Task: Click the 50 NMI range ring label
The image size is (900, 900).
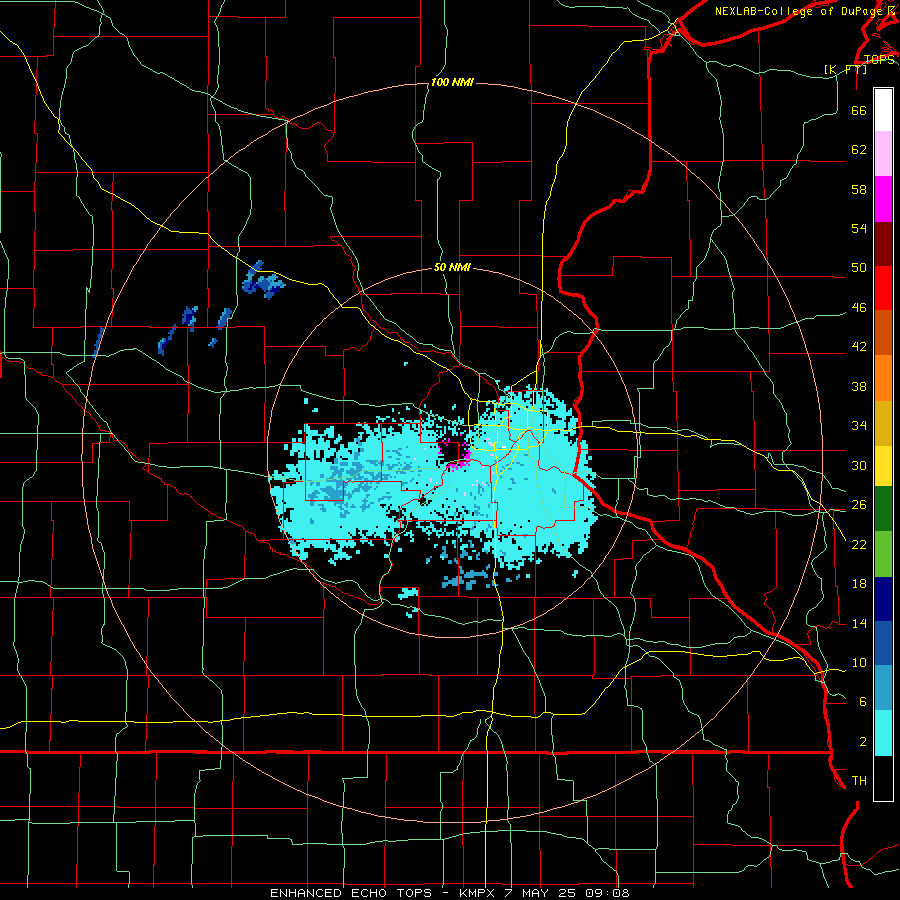Action: [452, 267]
